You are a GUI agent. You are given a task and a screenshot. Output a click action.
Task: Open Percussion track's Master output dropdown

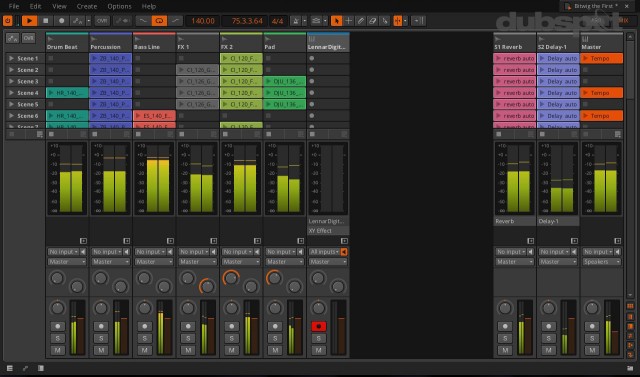click(x=111, y=262)
